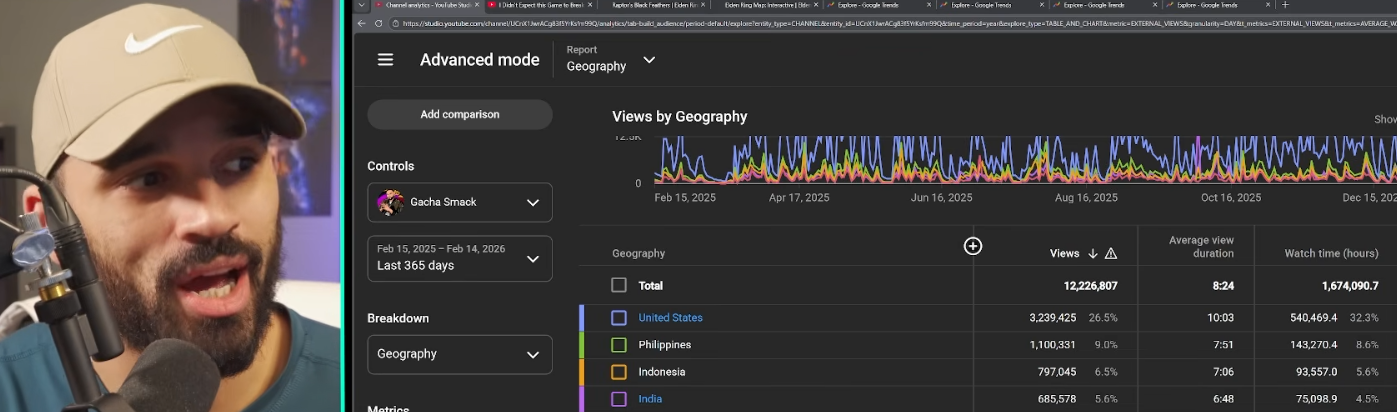
Task: Click the browser address bar URL
Action: (890, 23)
